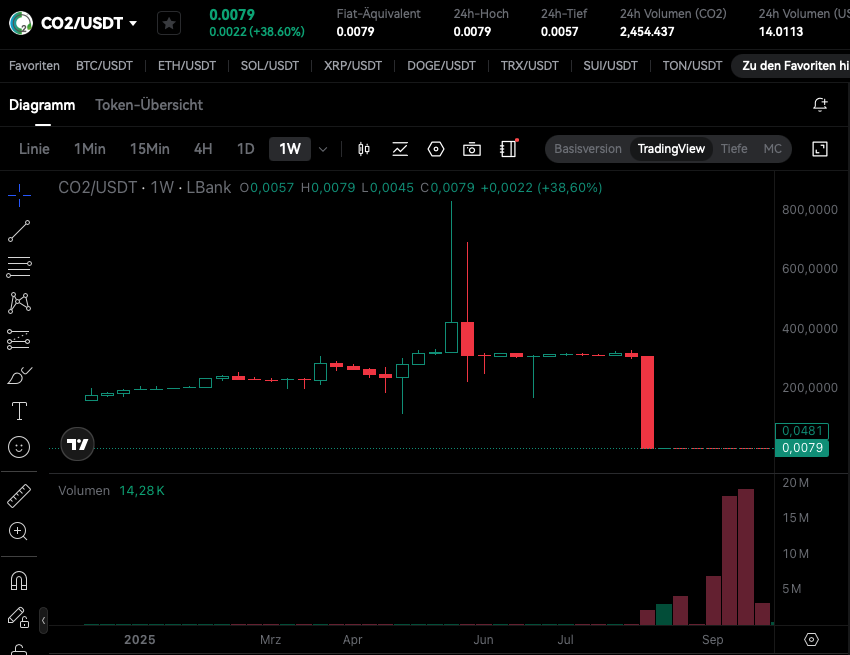Select the XABCD pattern tool
The width and height of the screenshot is (850, 655).
(x=19, y=303)
